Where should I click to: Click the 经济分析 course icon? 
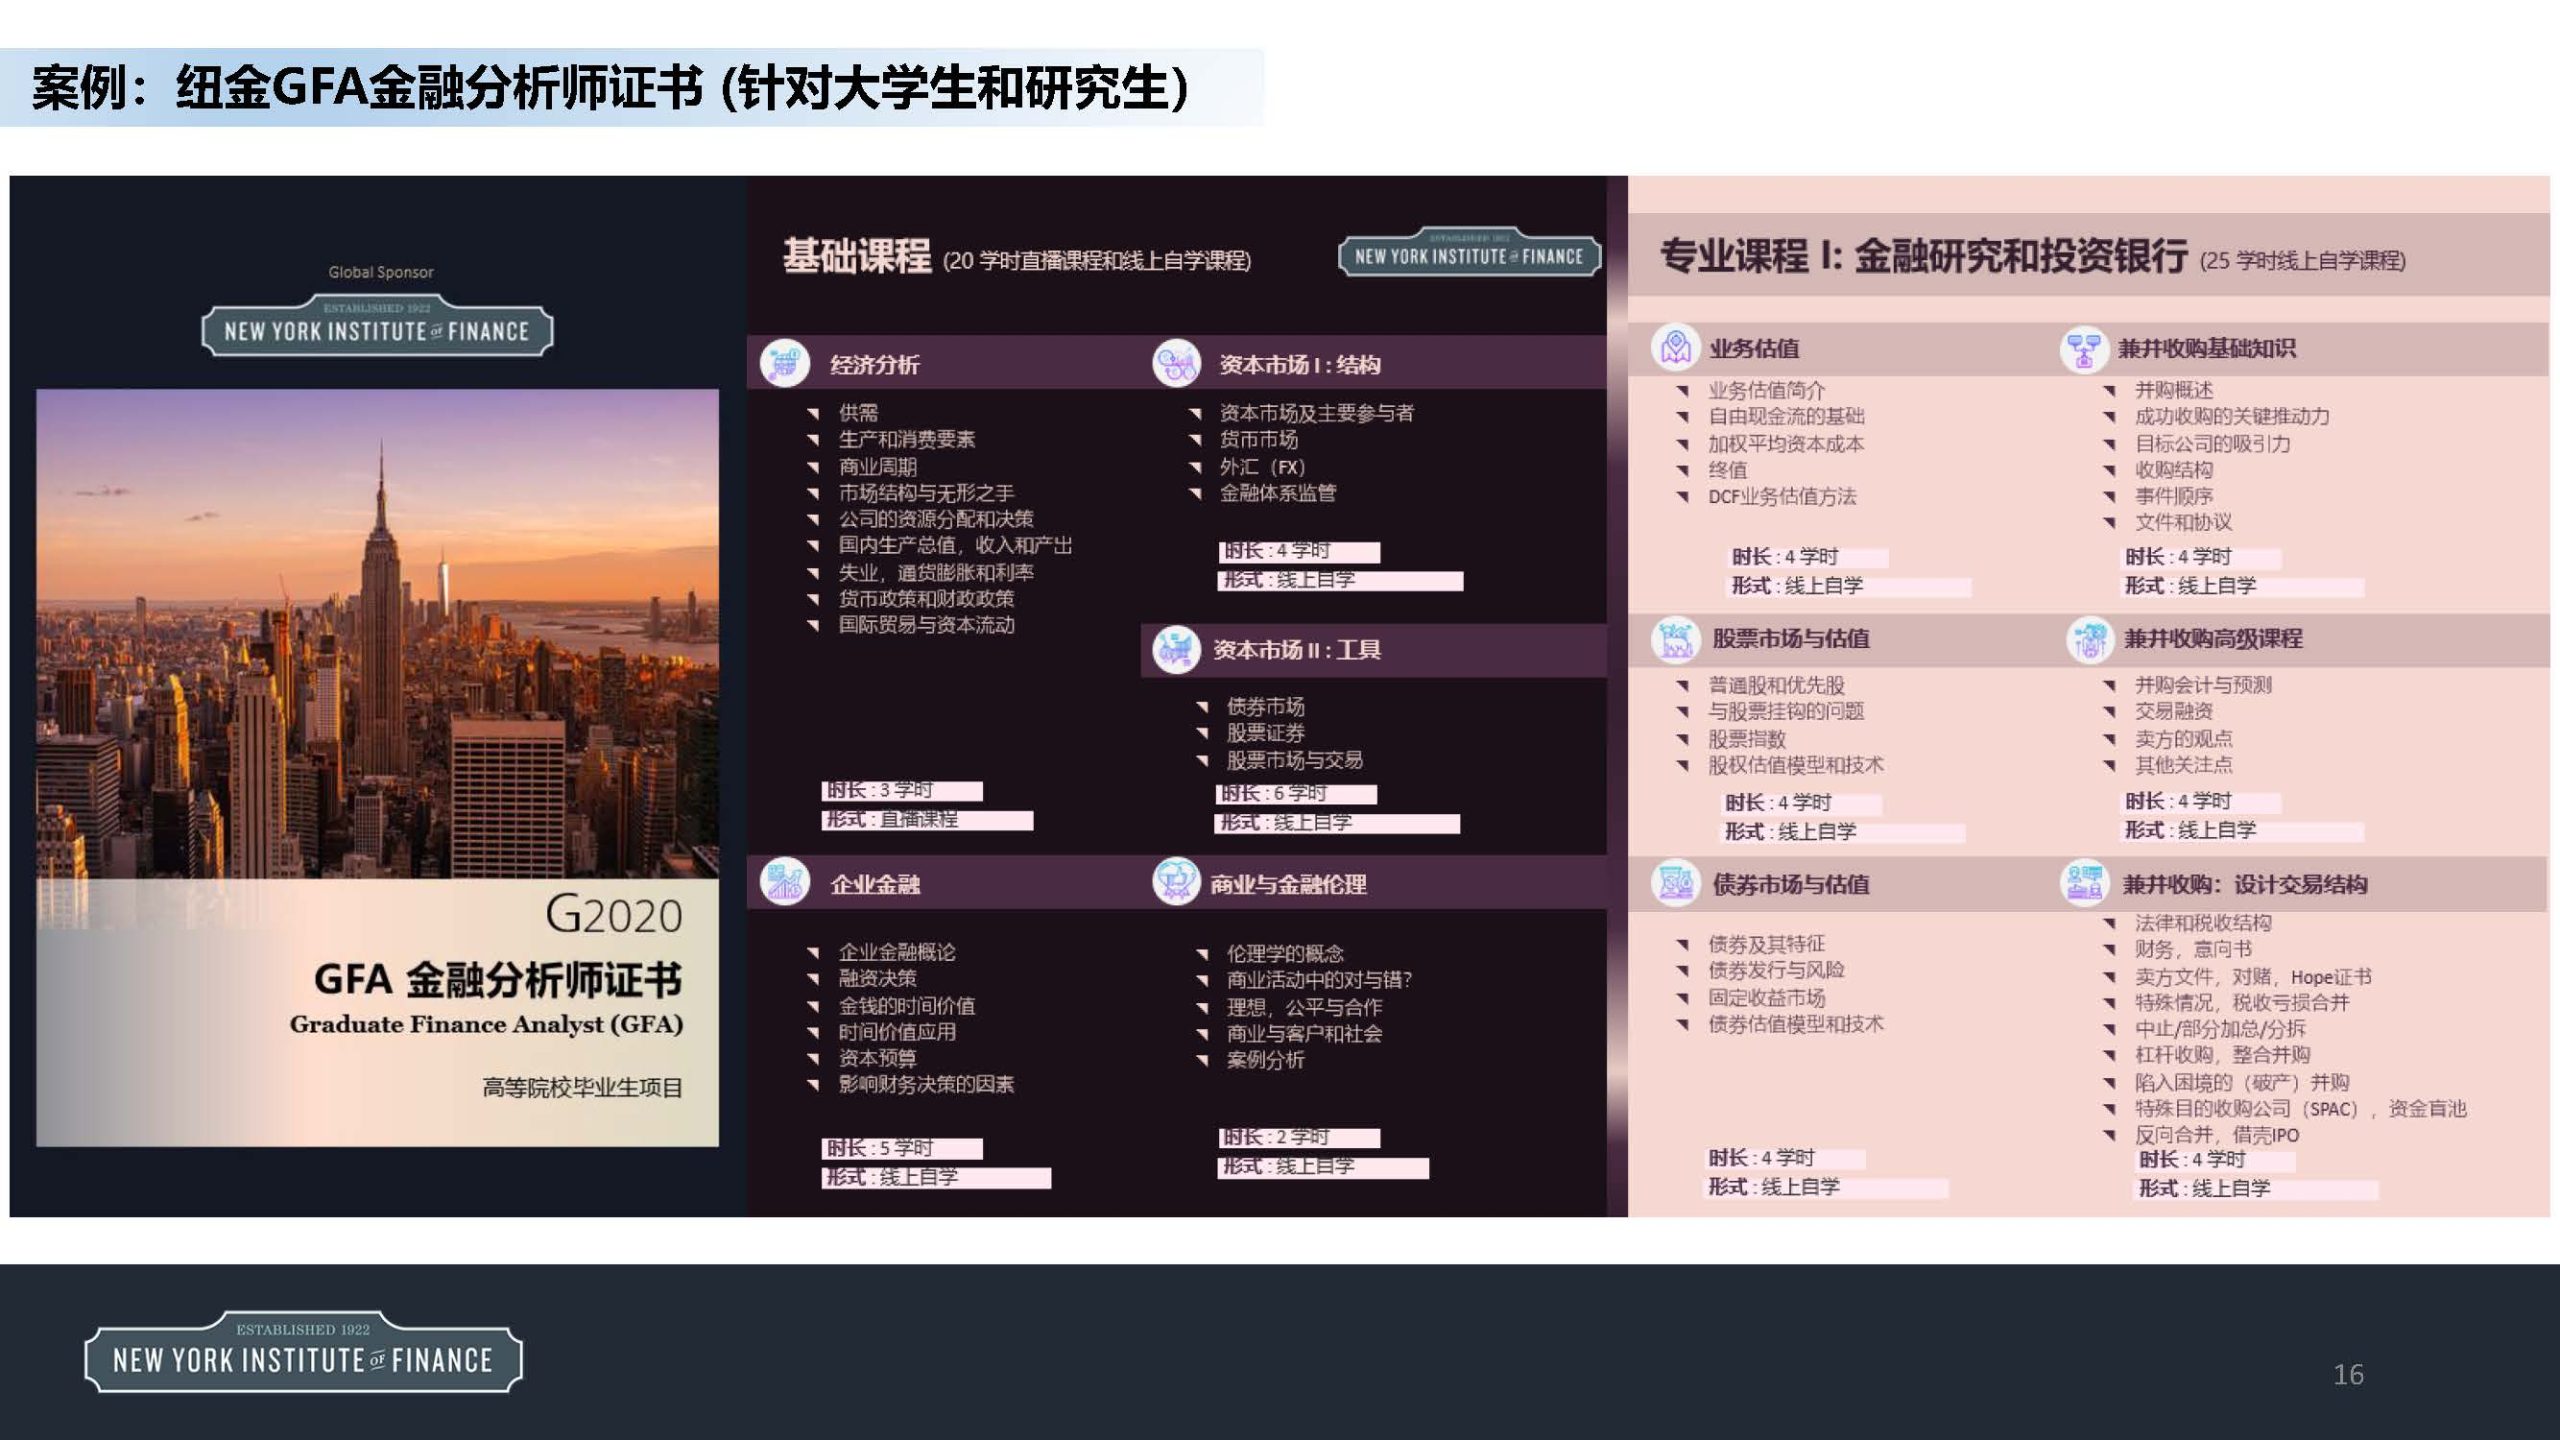[x=785, y=363]
